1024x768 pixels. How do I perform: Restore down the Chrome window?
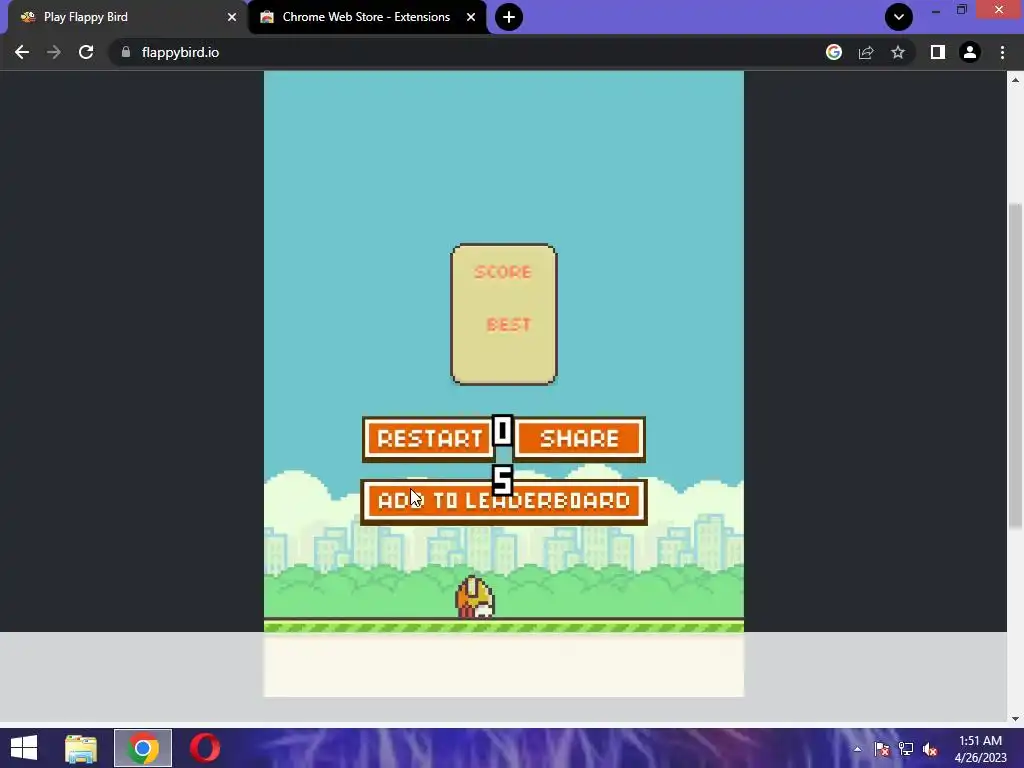pos(962,10)
